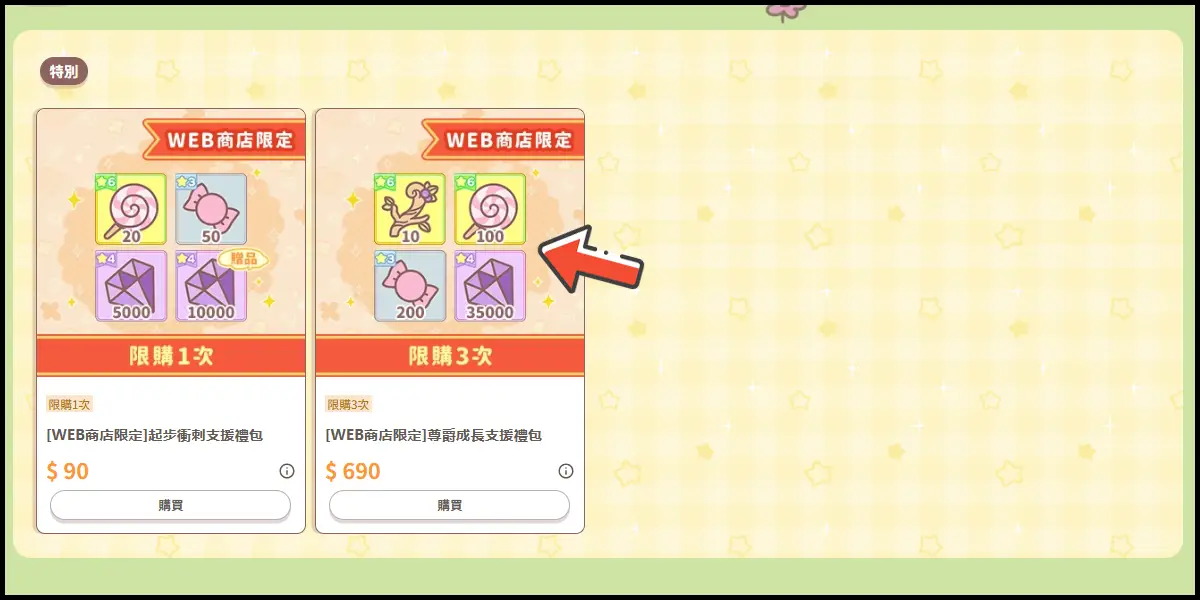This screenshot has height=600, width=1200.
Task: Open the [WEB商店限定]尊爵成長支援禮包 title
Action: (434, 436)
